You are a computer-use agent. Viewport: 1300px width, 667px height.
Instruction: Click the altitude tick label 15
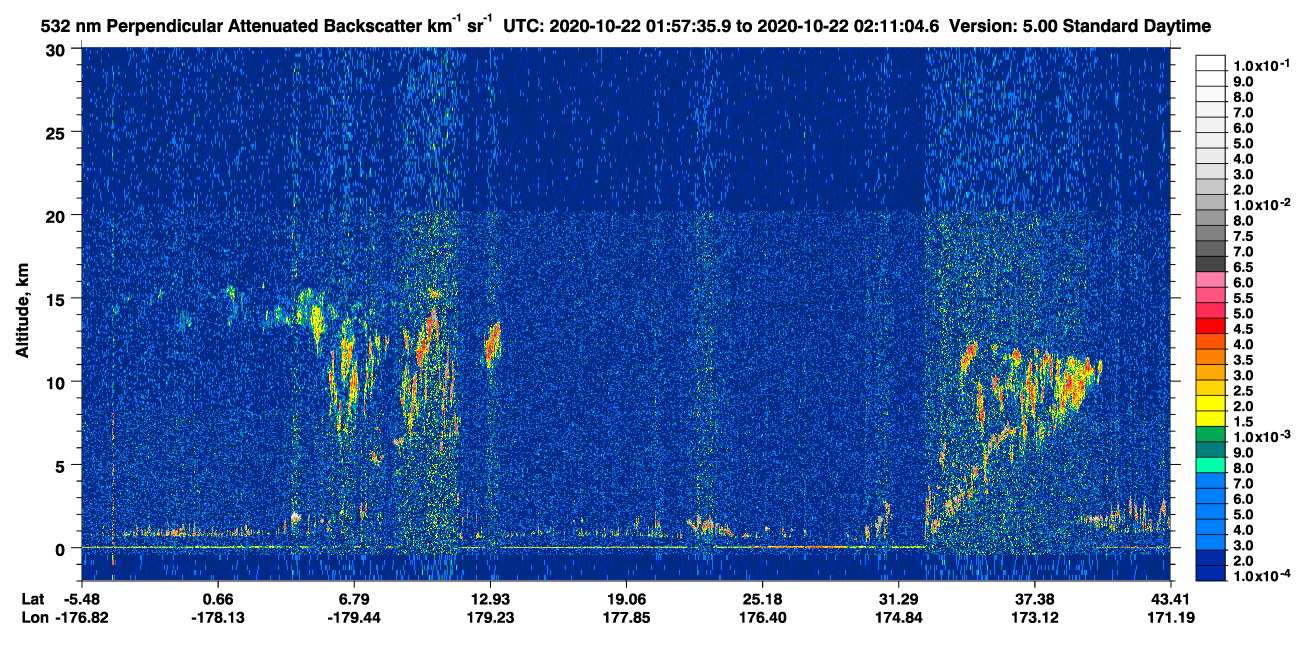click(x=57, y=298)
